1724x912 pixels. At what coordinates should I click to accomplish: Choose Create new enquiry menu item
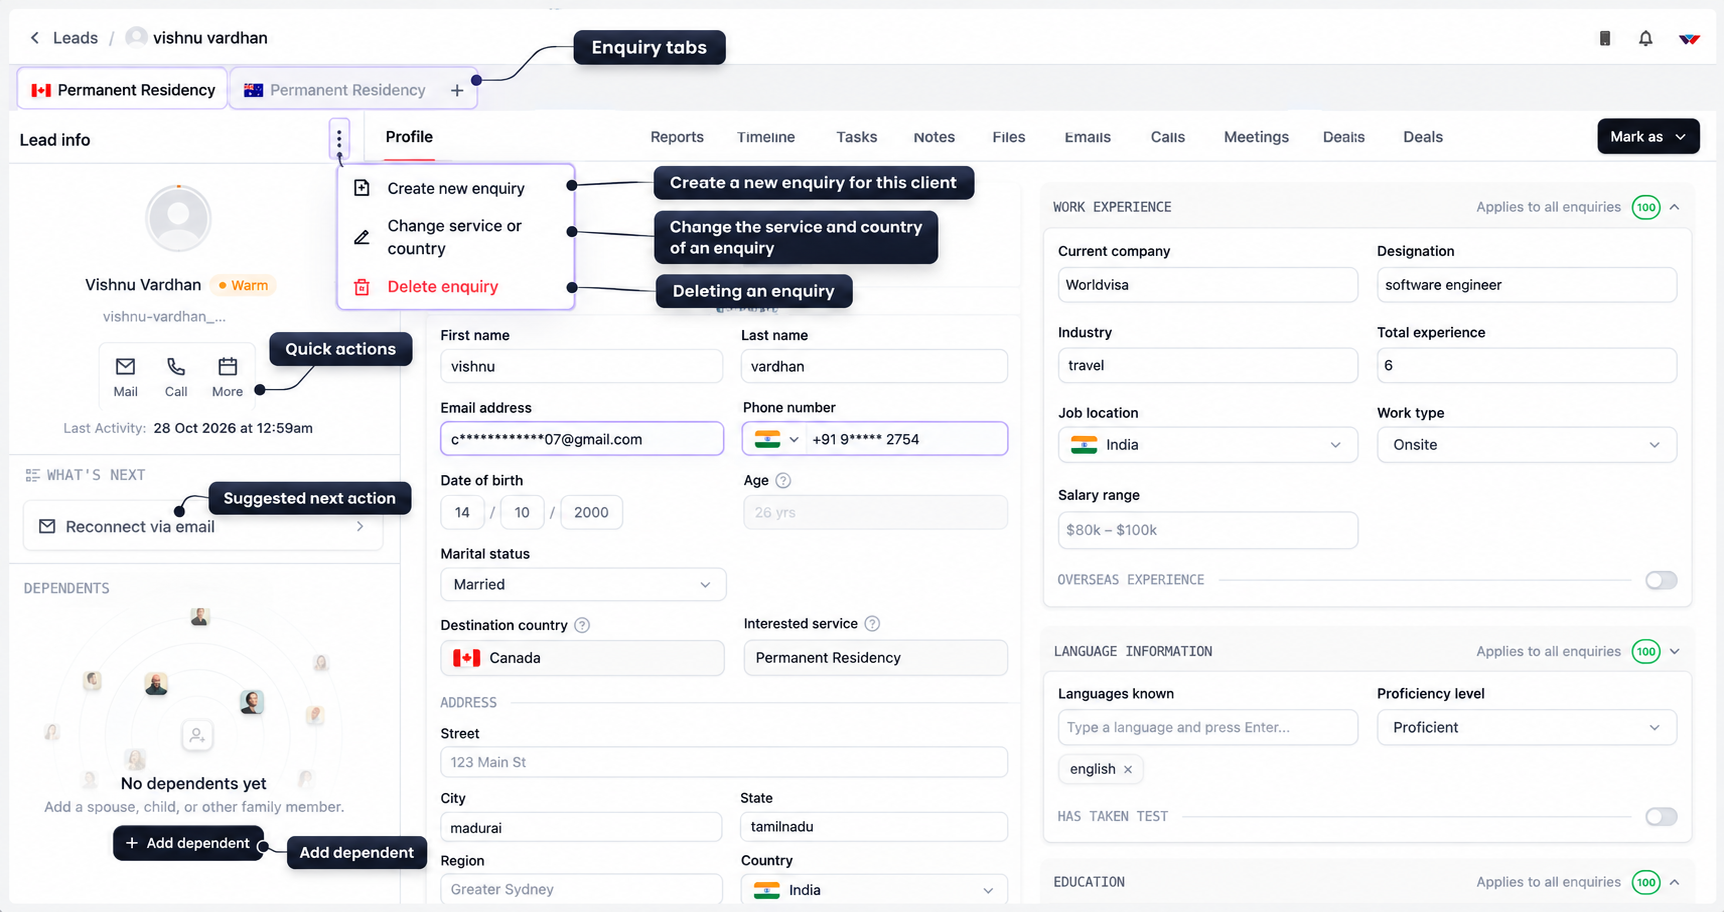pos(456,188)
